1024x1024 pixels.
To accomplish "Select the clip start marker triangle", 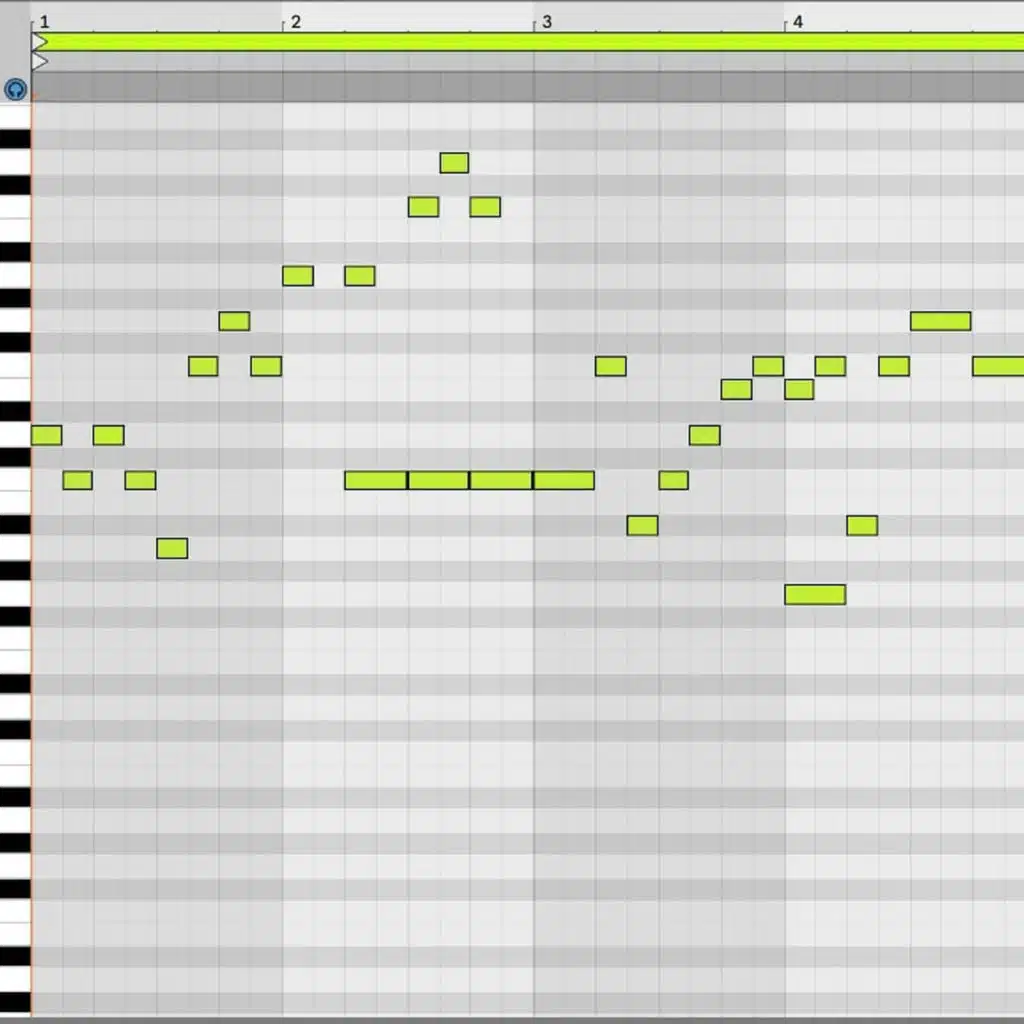I will click(39, 62).
